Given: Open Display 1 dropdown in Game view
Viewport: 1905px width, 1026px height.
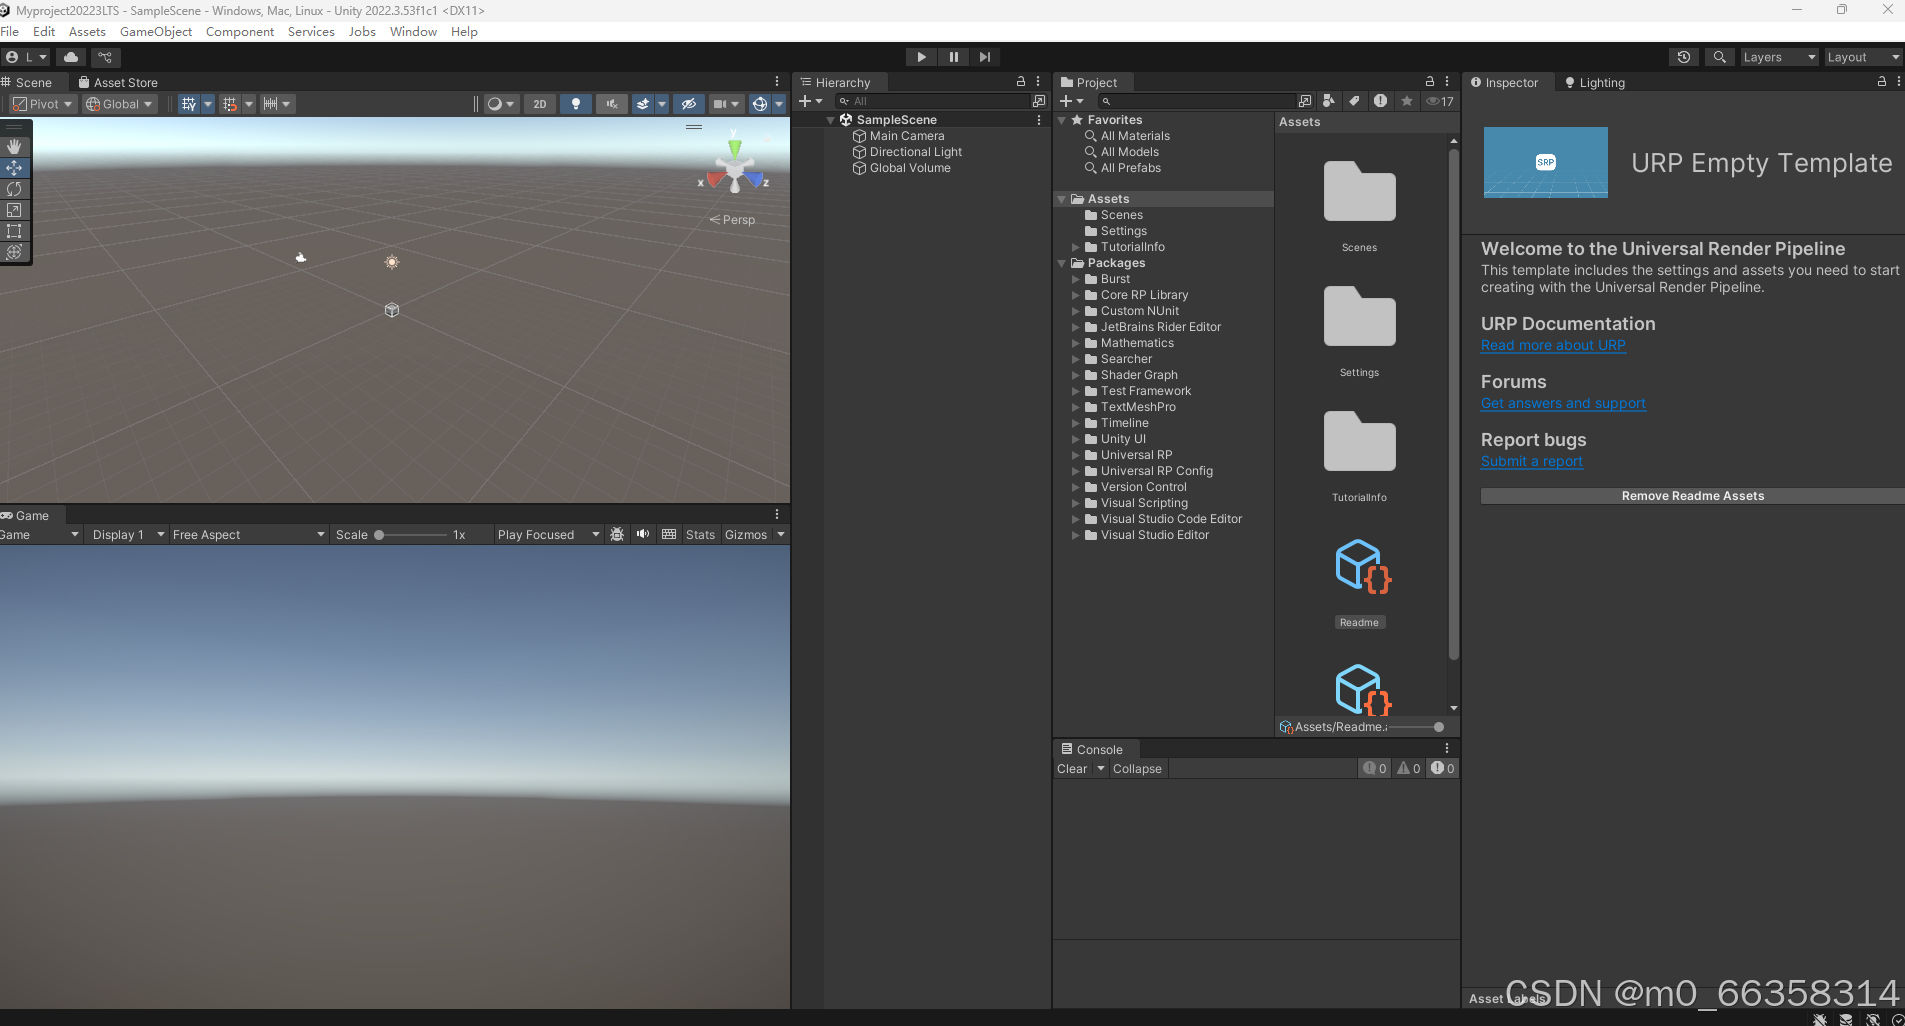Looking at the screenshot, I should (x=128, y=535).
